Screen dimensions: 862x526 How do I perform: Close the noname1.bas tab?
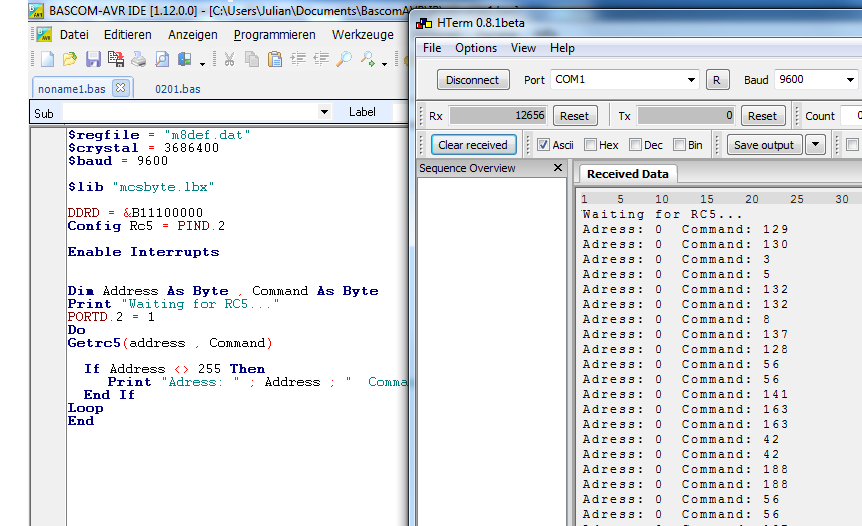click(121, 87)
